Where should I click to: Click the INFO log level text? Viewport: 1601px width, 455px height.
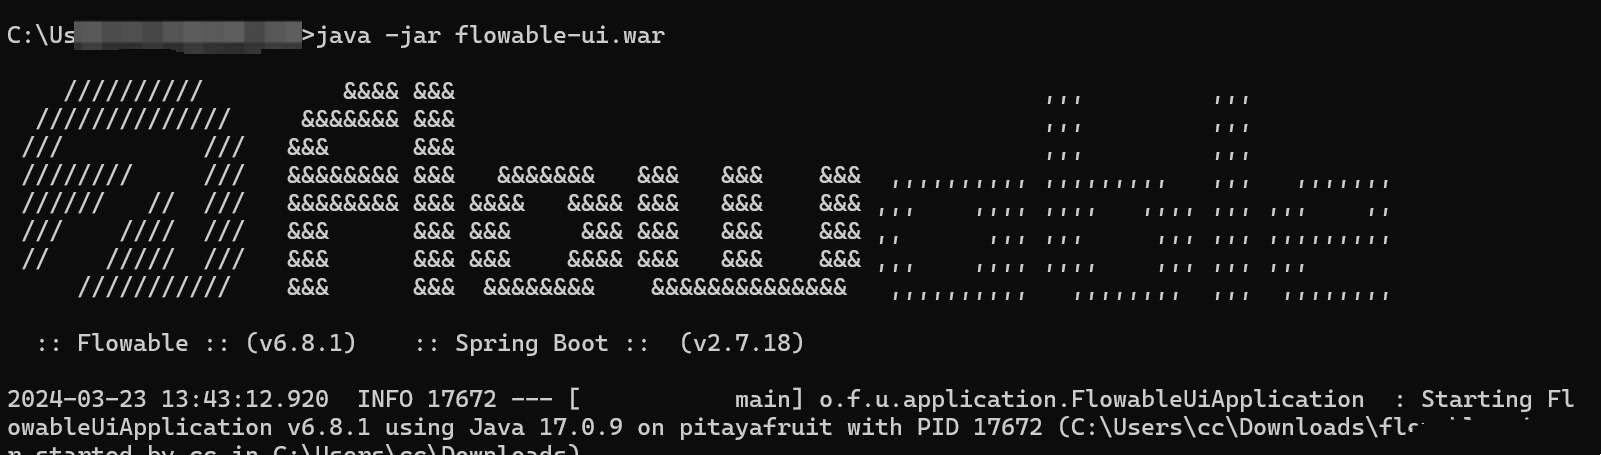point(385,399)
